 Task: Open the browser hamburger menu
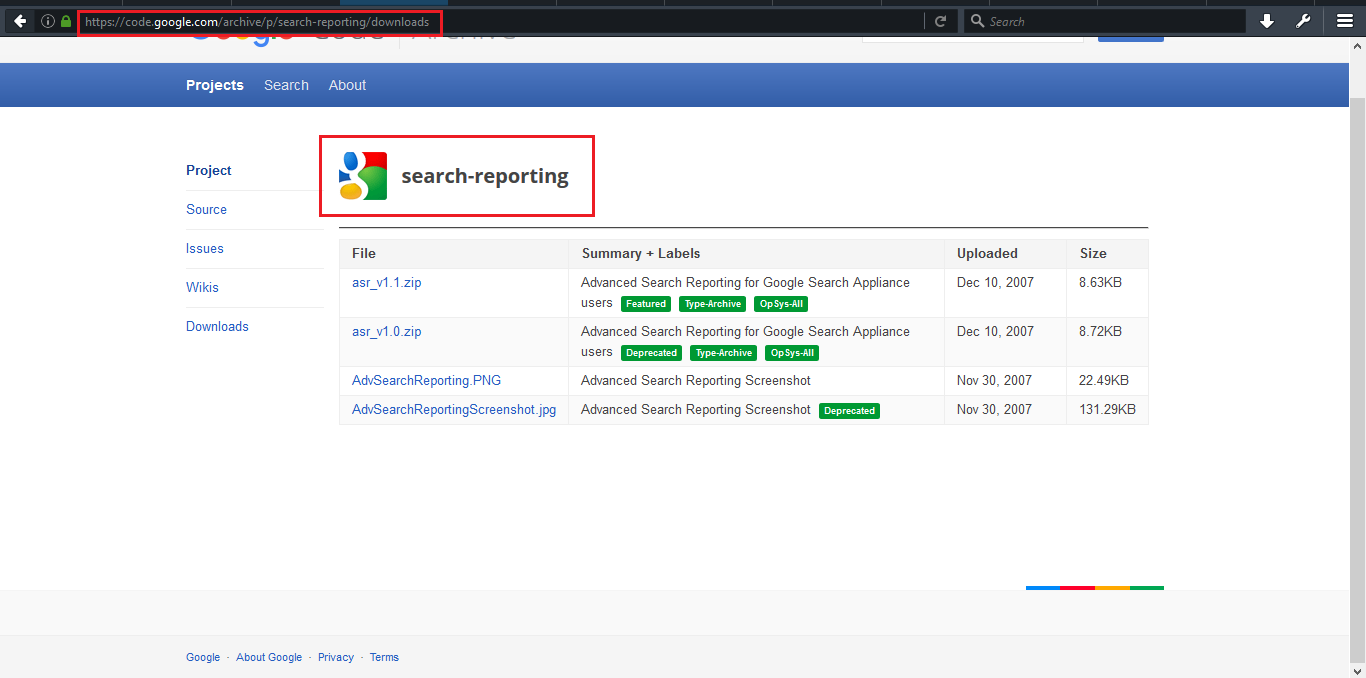(1345, 21)
